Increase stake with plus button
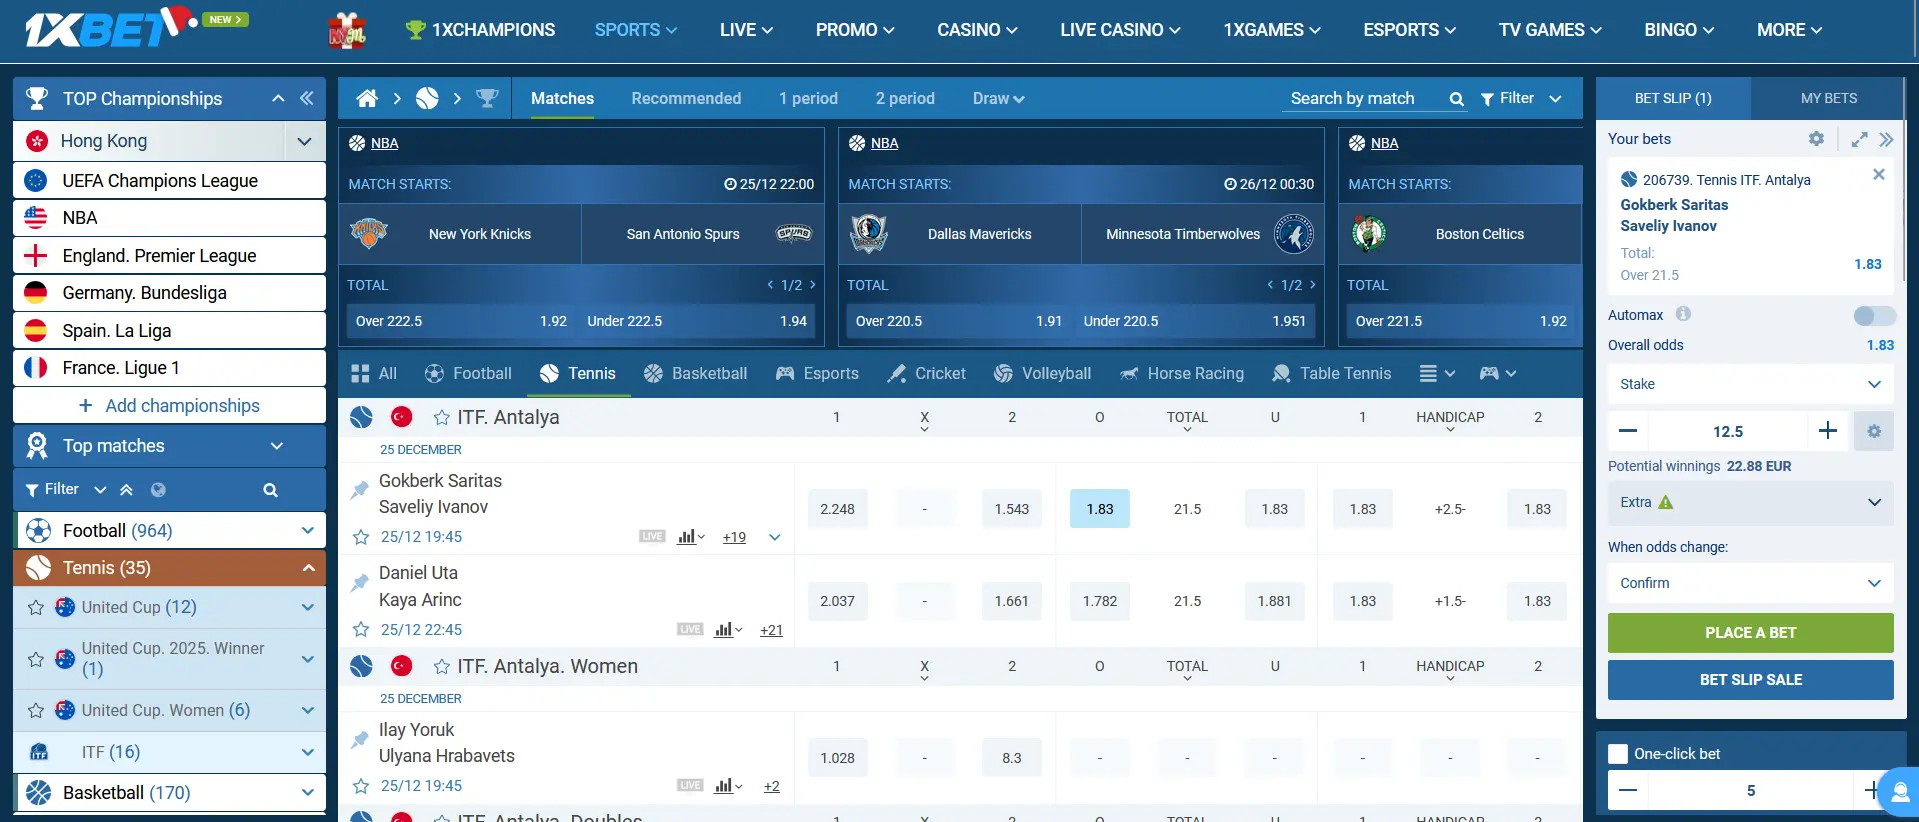 (x=1828, y=431)
